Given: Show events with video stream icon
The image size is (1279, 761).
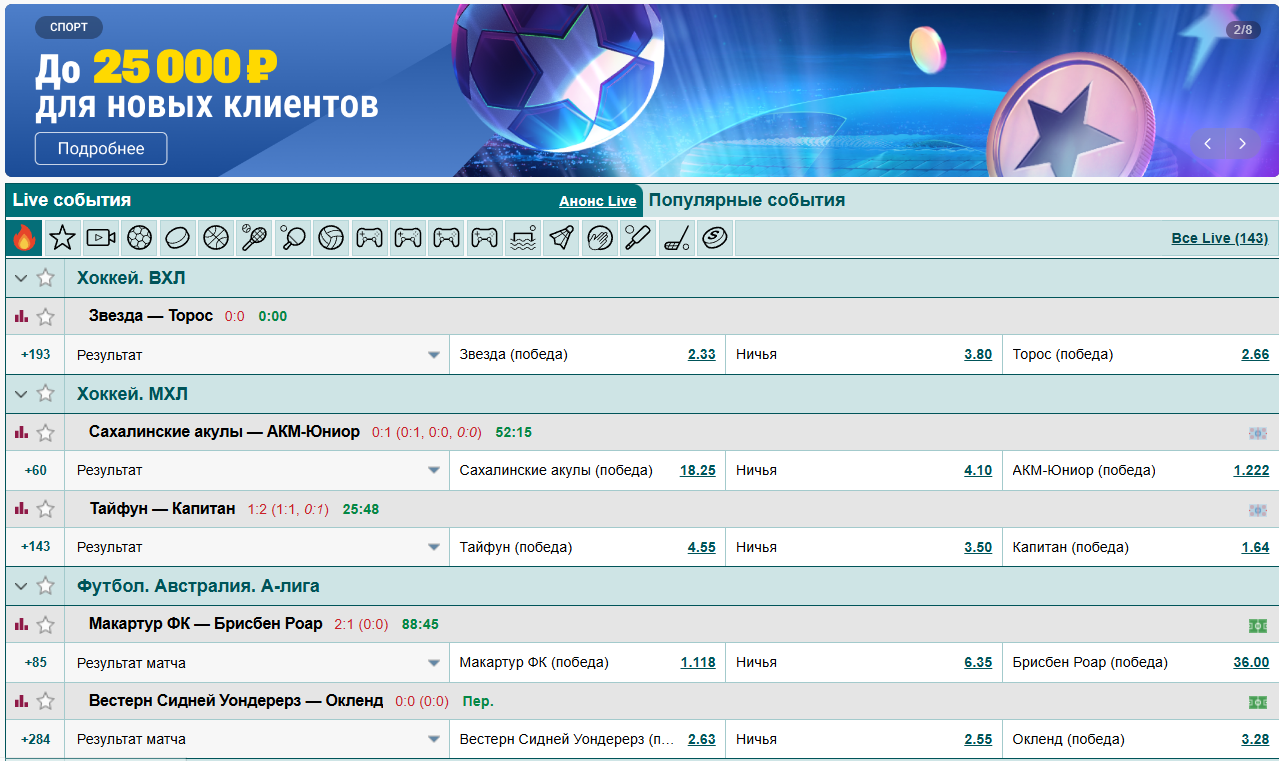Looking at the screenshot, I should 101,238.
